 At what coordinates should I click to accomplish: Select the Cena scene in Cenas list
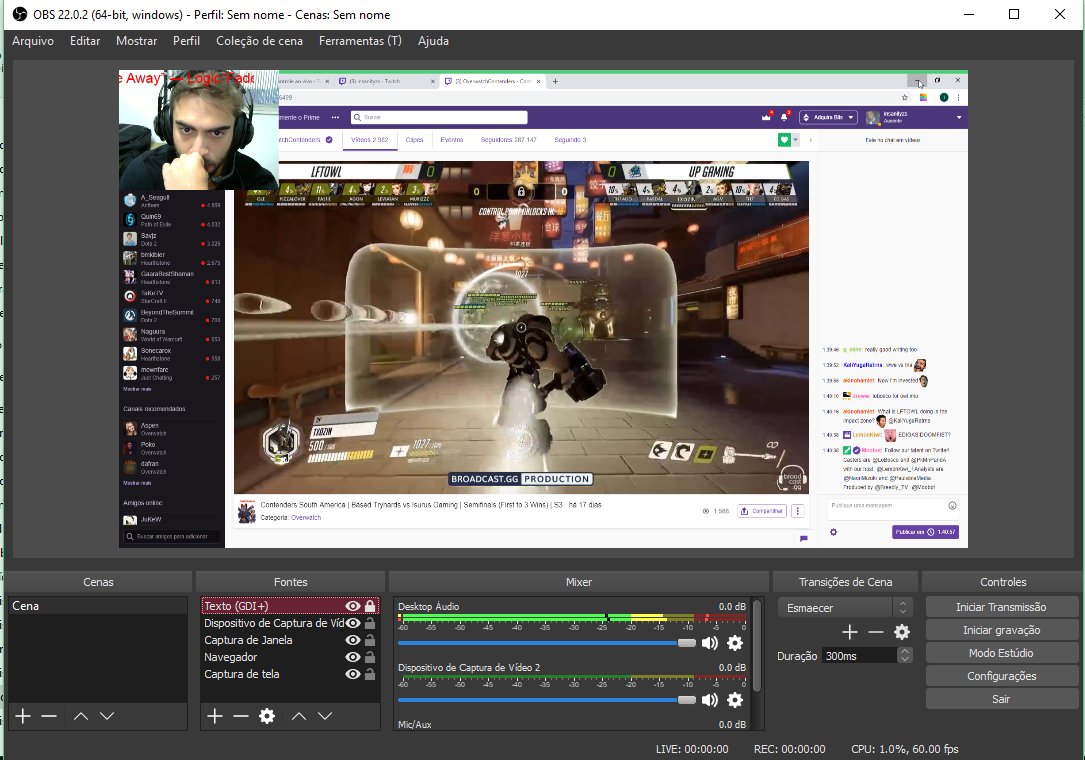coord(98,606)
